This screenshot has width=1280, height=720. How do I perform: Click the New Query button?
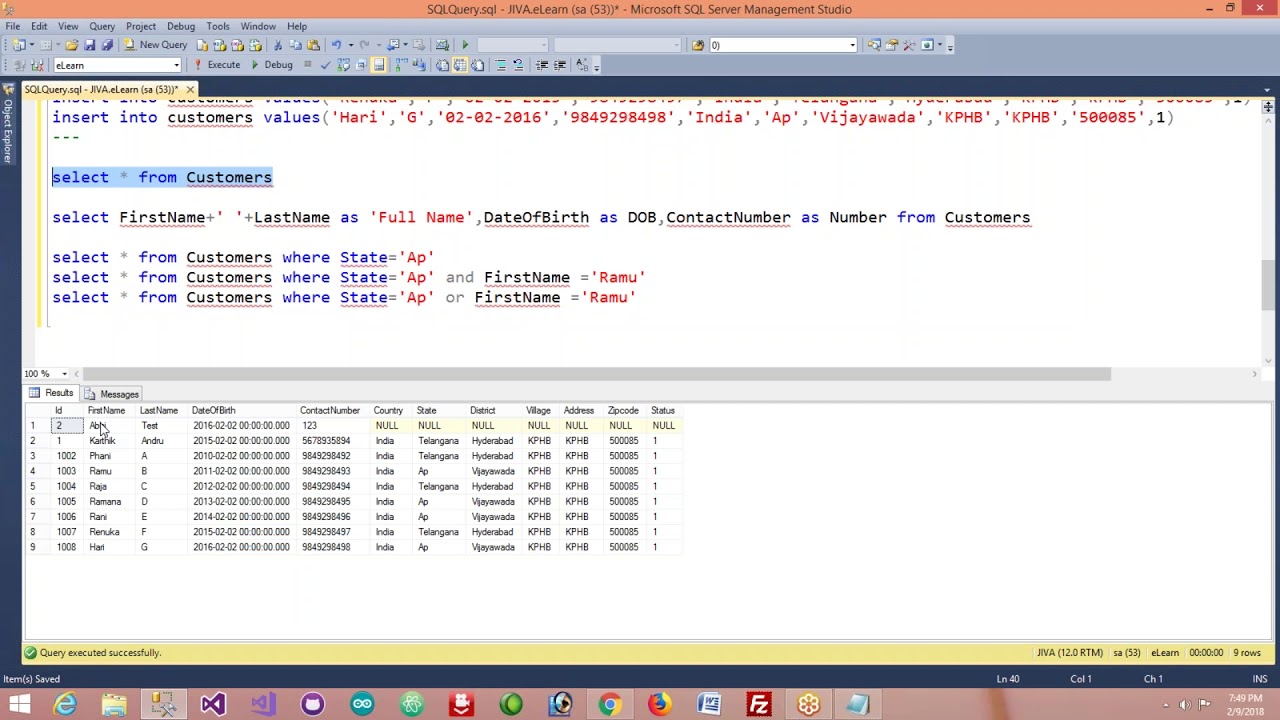pos(155,45)
